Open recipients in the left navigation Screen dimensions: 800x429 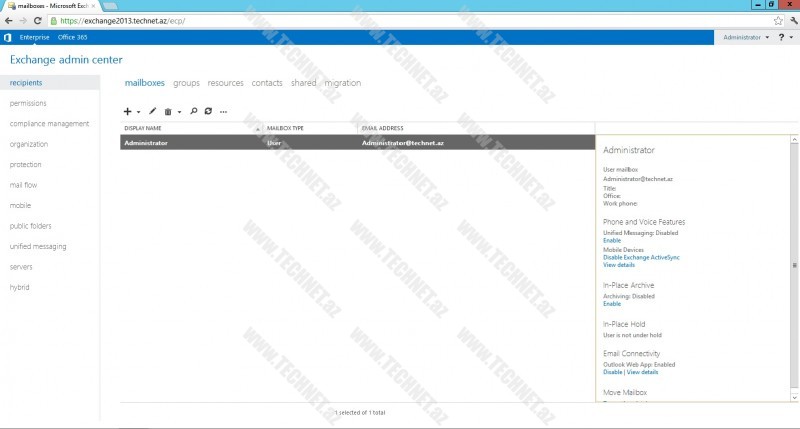[x=50, y=83]
